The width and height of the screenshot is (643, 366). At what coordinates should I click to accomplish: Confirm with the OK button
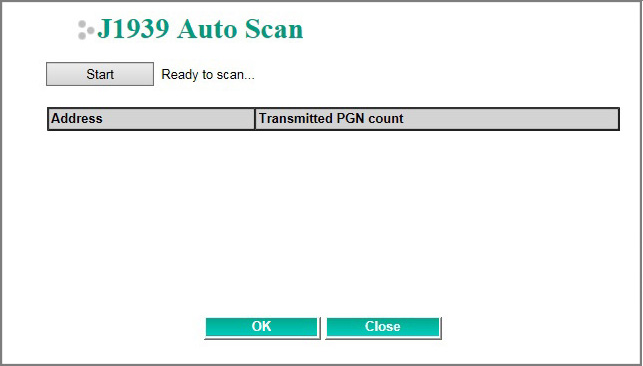(x=262, y=328)
